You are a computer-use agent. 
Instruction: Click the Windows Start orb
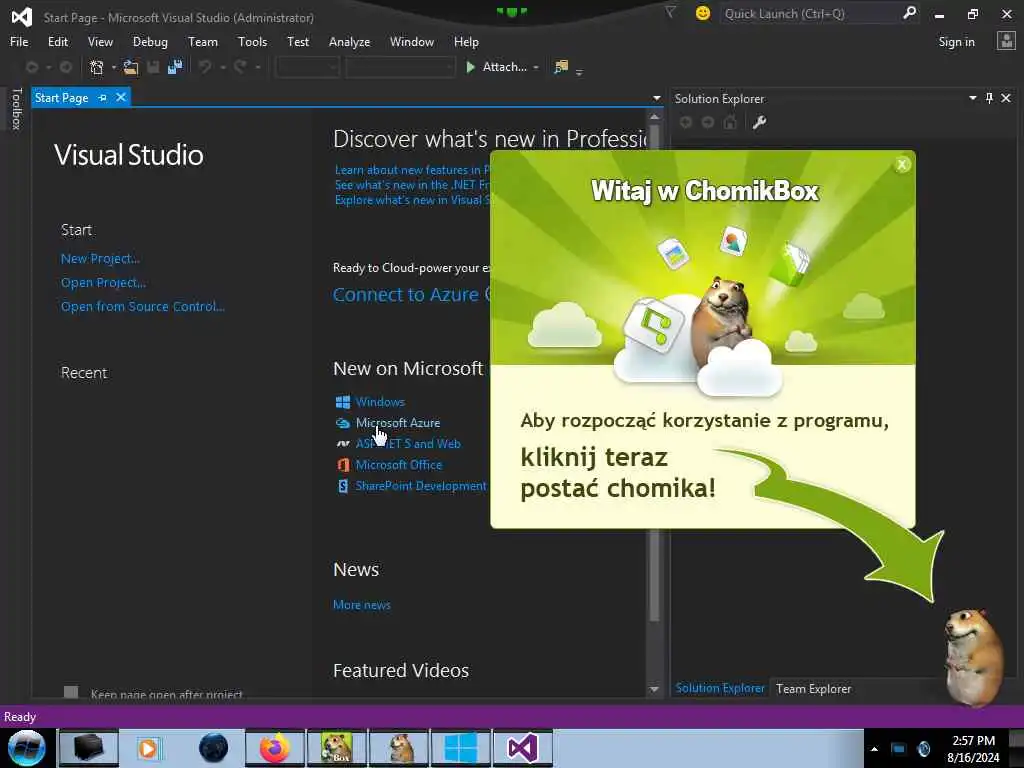(27, 748)
